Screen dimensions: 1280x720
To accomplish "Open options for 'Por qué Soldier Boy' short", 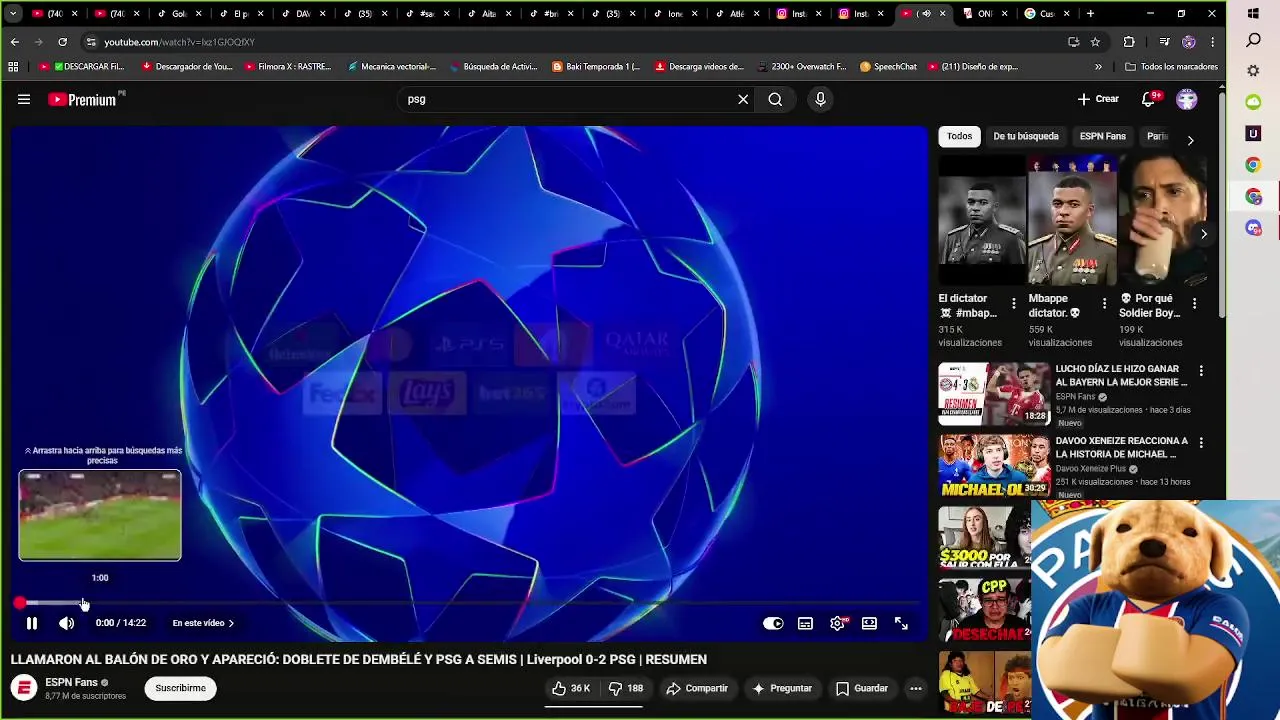I will (1195, 303).
